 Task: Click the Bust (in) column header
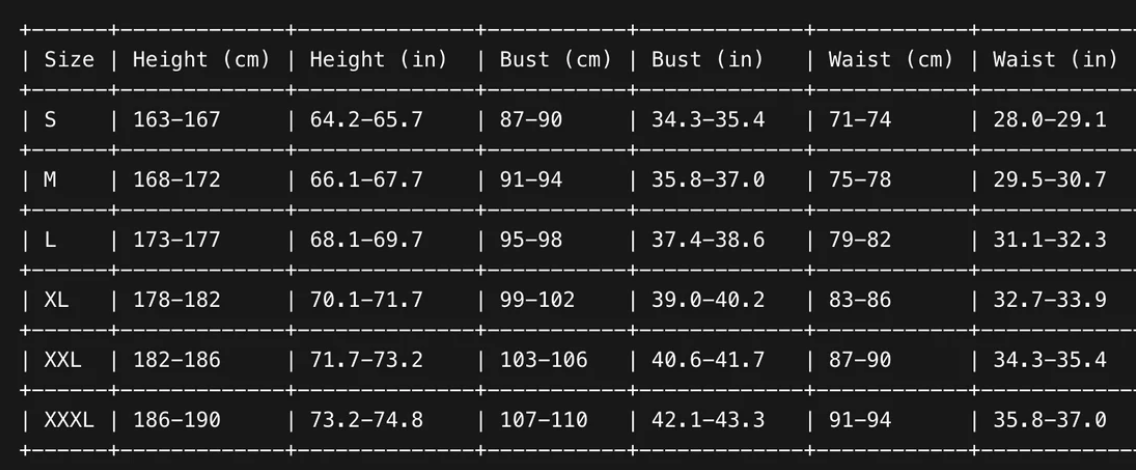[707, 59]
